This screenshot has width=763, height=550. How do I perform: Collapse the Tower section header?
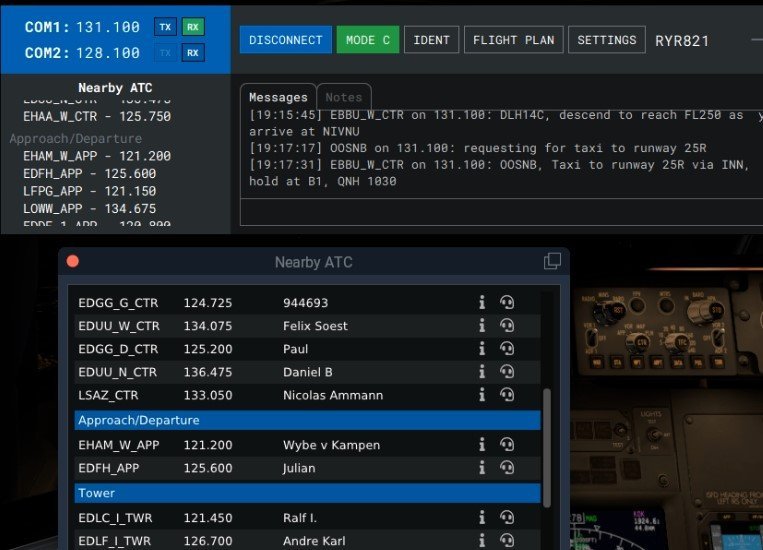[307, 493]
